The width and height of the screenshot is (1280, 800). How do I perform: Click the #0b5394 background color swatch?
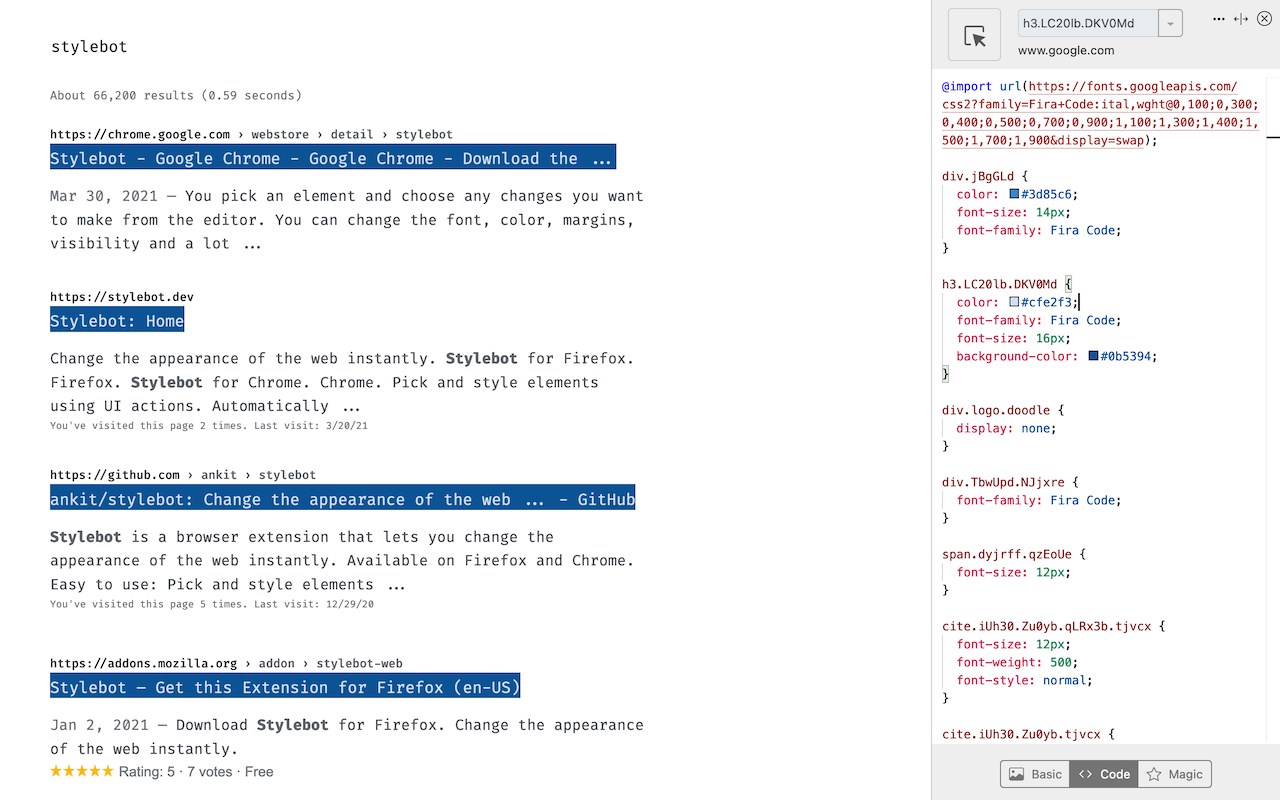[1094, 356]
